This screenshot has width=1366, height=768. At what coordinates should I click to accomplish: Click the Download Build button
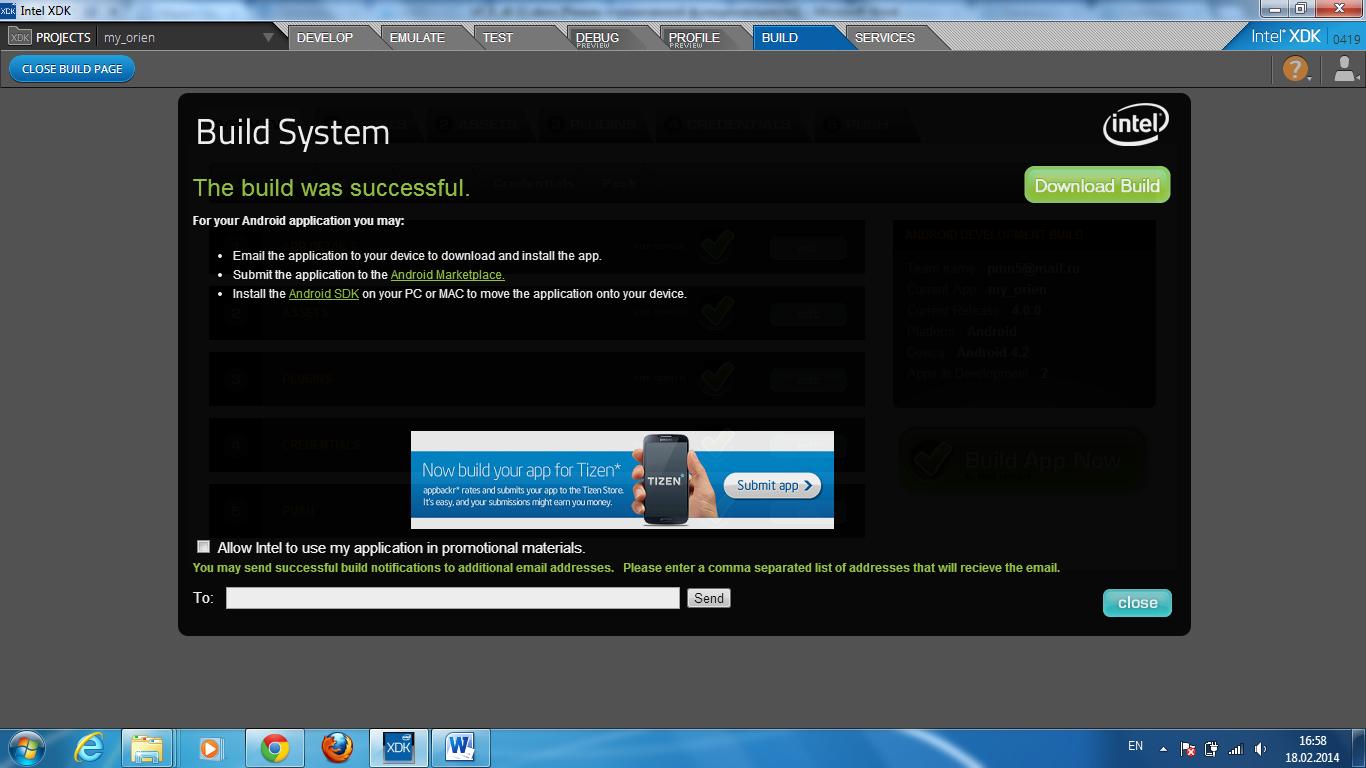(1097, 185)
